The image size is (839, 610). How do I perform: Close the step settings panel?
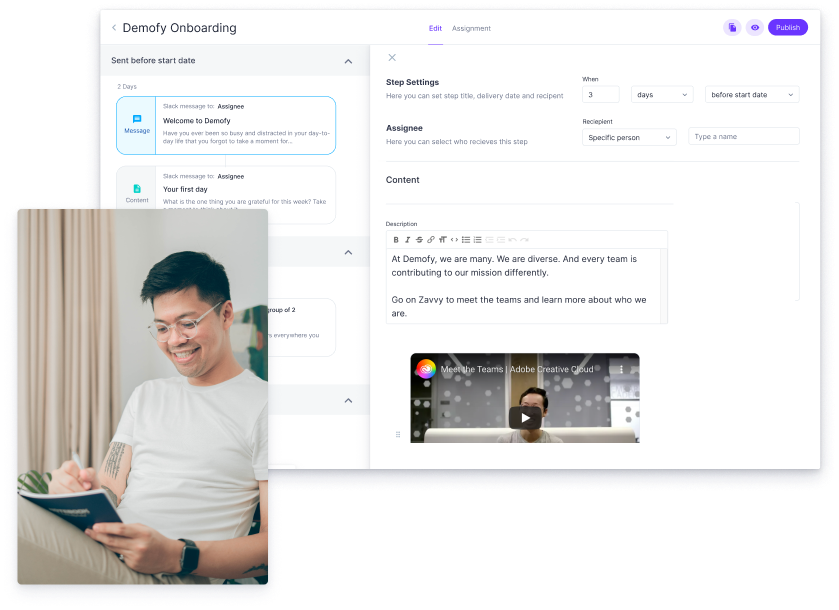point(392,58)
